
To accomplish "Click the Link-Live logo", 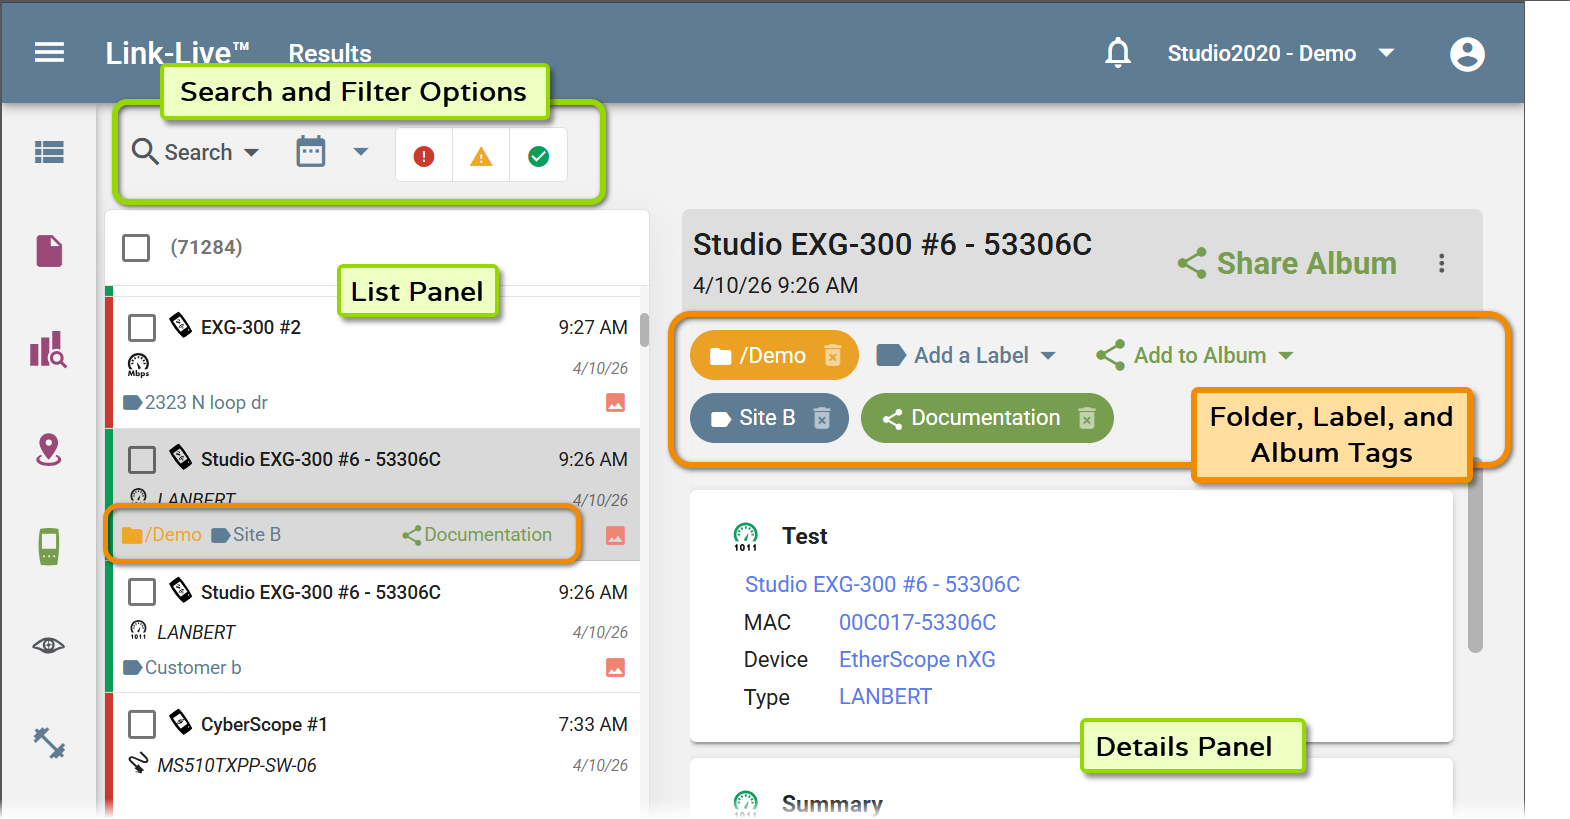I will [178, 53].
